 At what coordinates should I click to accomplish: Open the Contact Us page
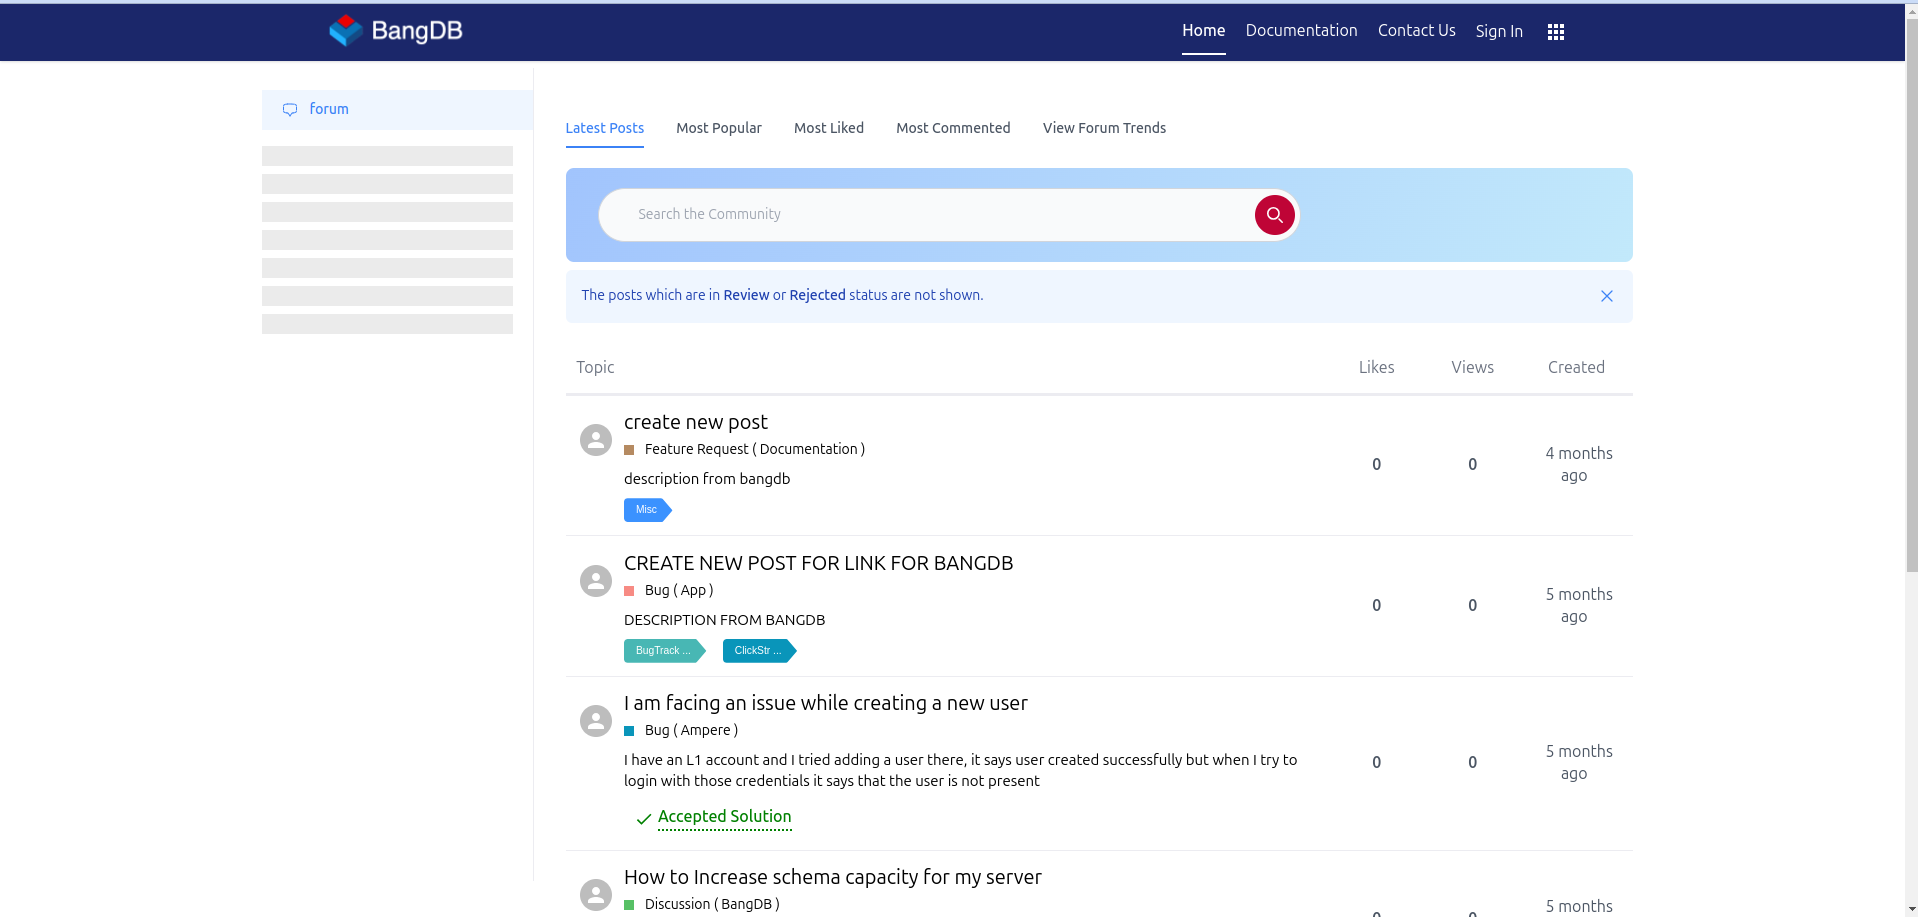[1416, 31]
